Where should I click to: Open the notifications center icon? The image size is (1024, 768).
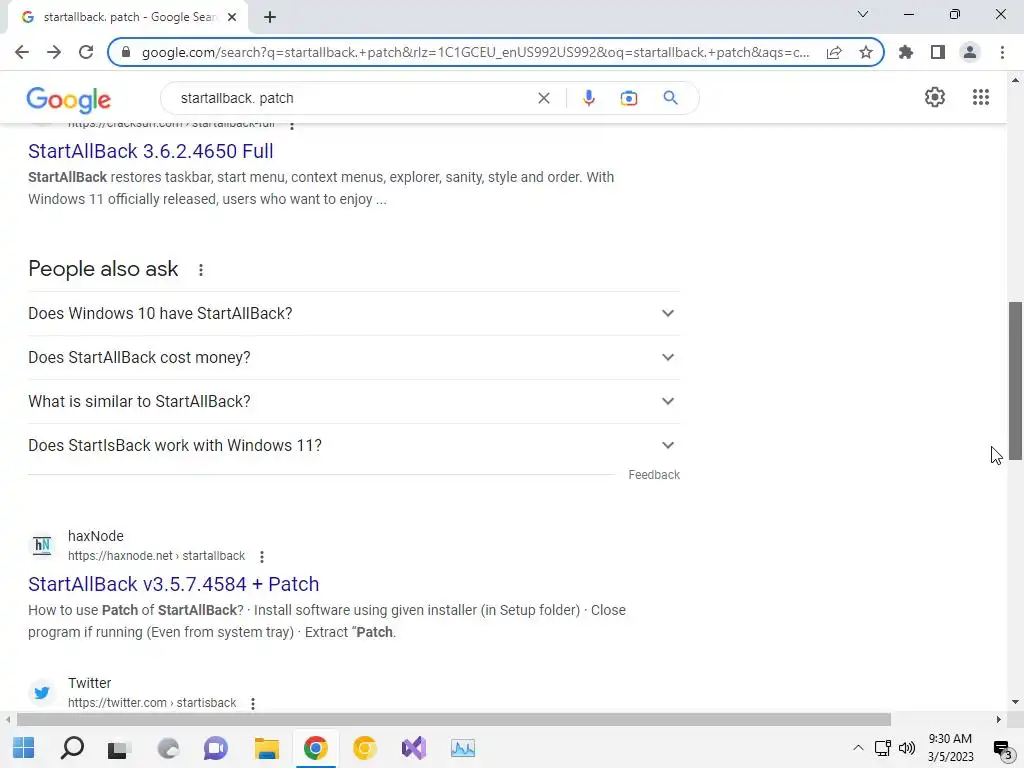click(1002, 748)
